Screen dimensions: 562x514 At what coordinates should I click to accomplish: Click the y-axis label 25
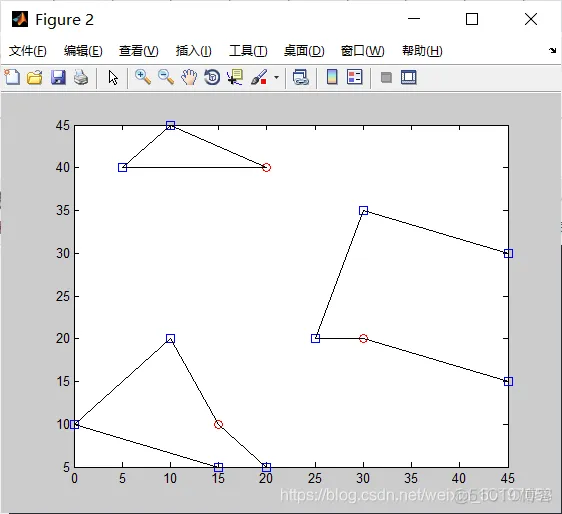click(63, 296)
